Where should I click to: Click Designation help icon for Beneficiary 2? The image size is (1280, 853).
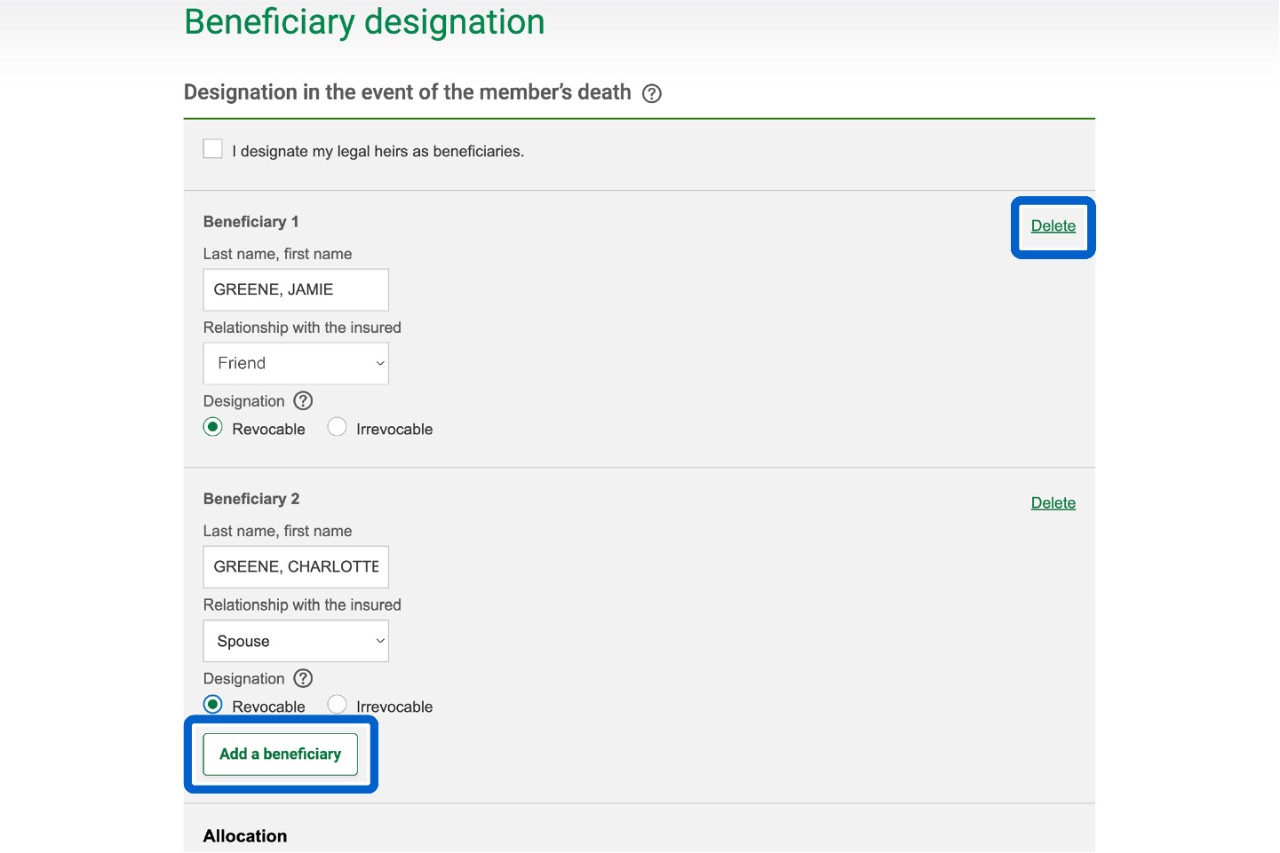tap(303, 679)
